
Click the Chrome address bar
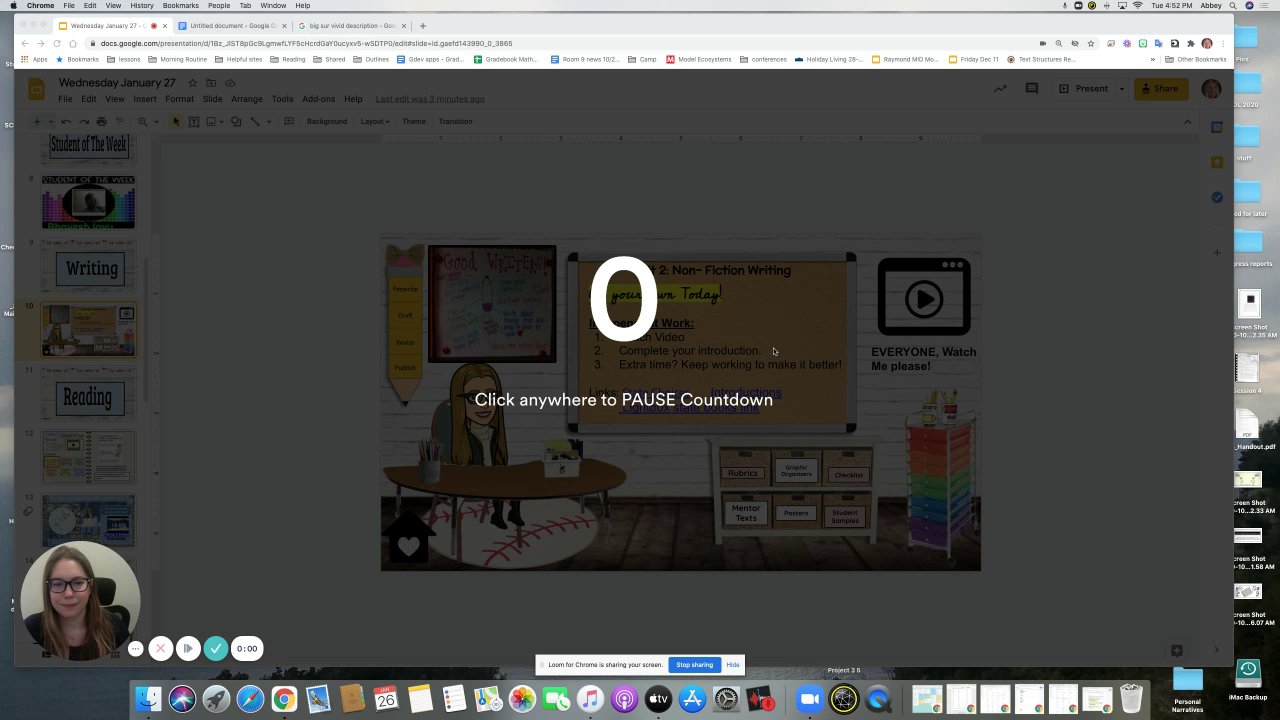[560, 44]
